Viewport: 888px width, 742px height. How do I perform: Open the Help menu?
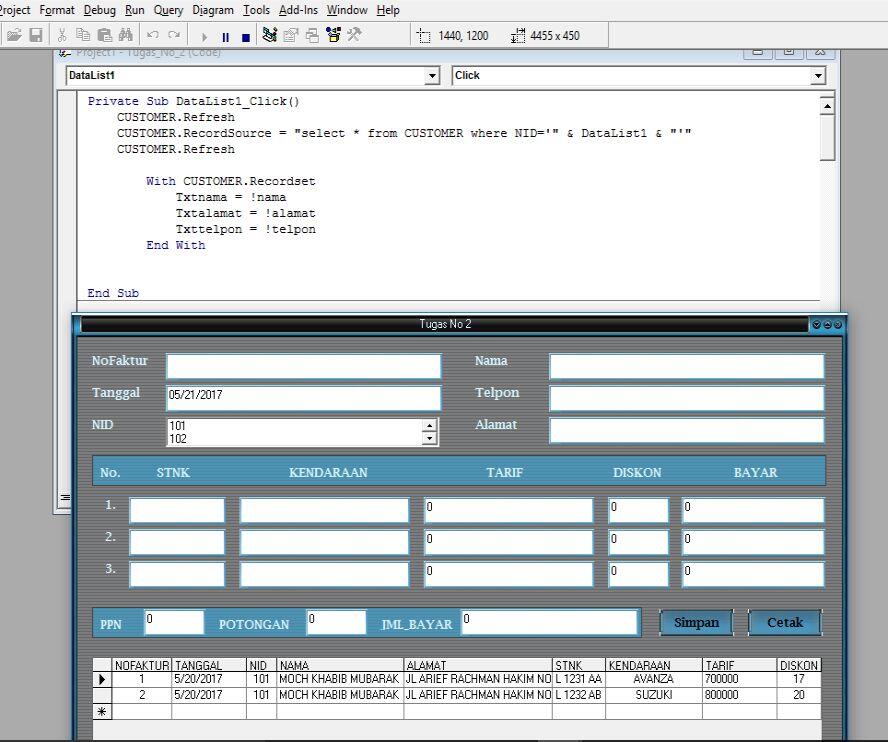point(388,10)
